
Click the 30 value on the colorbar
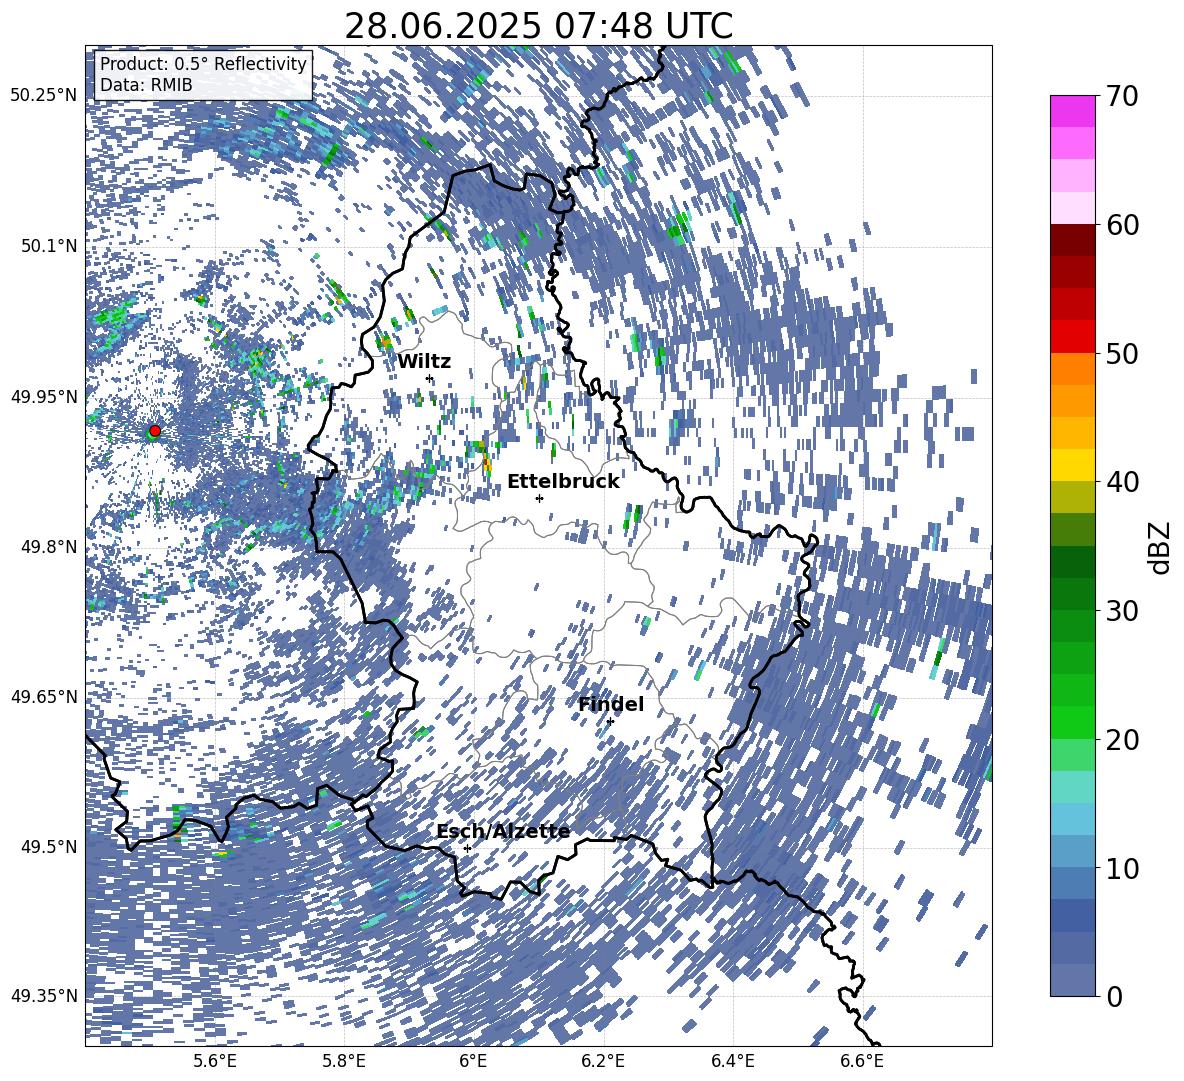click(1122, 610)
